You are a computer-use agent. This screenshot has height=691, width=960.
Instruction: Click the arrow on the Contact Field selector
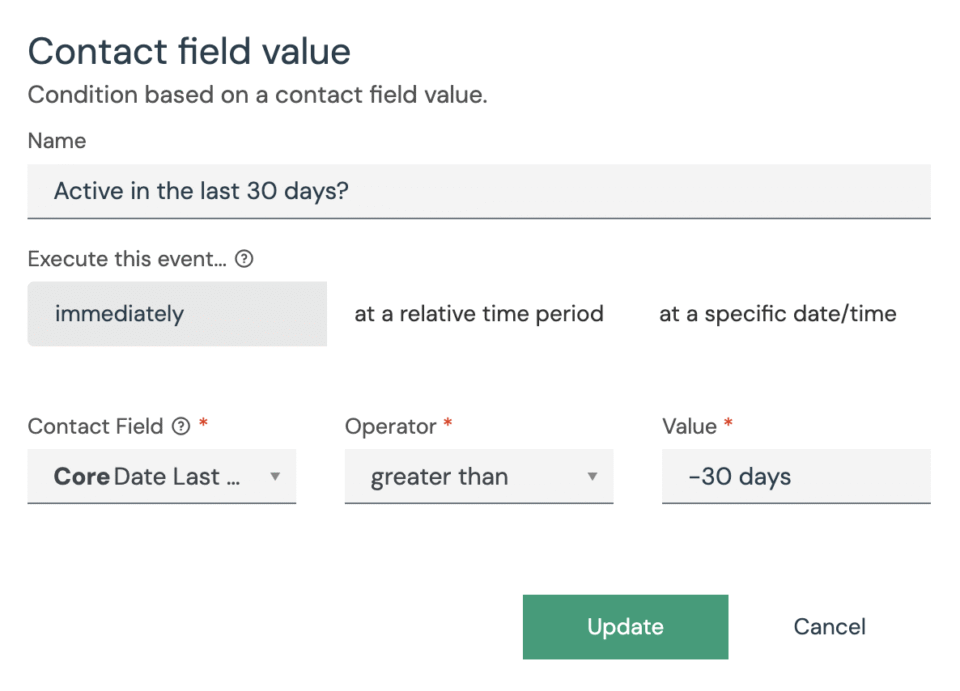click(275, 477)
